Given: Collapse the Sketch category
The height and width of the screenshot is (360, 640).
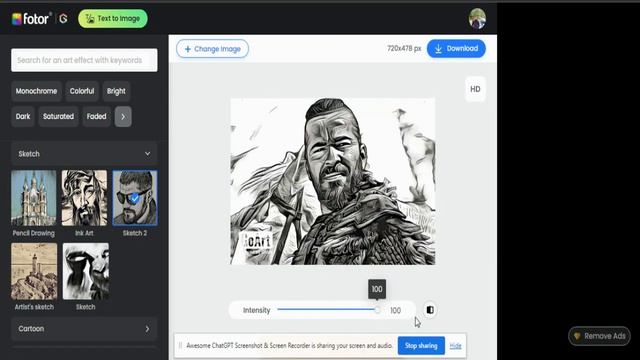Looking at the screenshot, I should coord(84,154).
